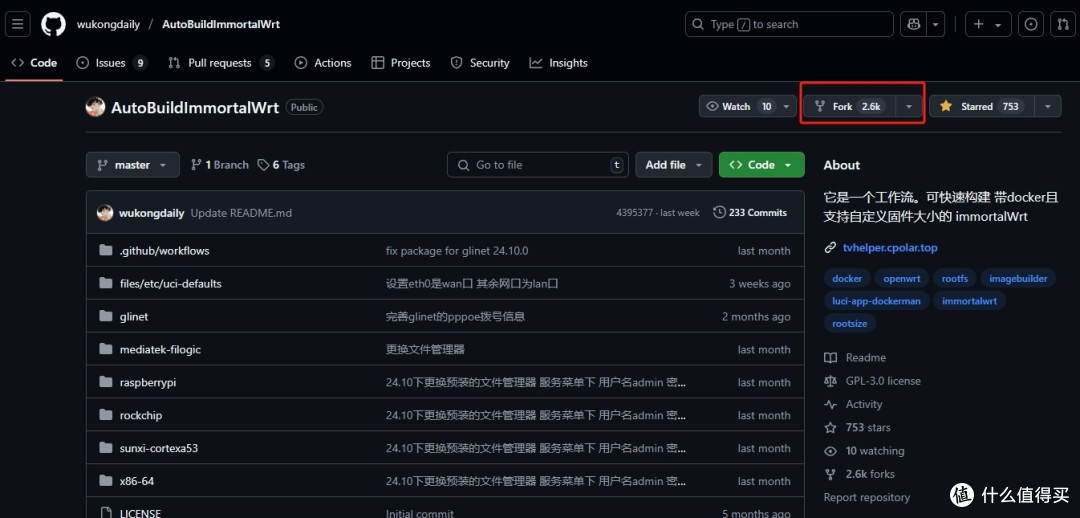
Task: Open the GPL-3.0 license link
Action: coord(873,381)
